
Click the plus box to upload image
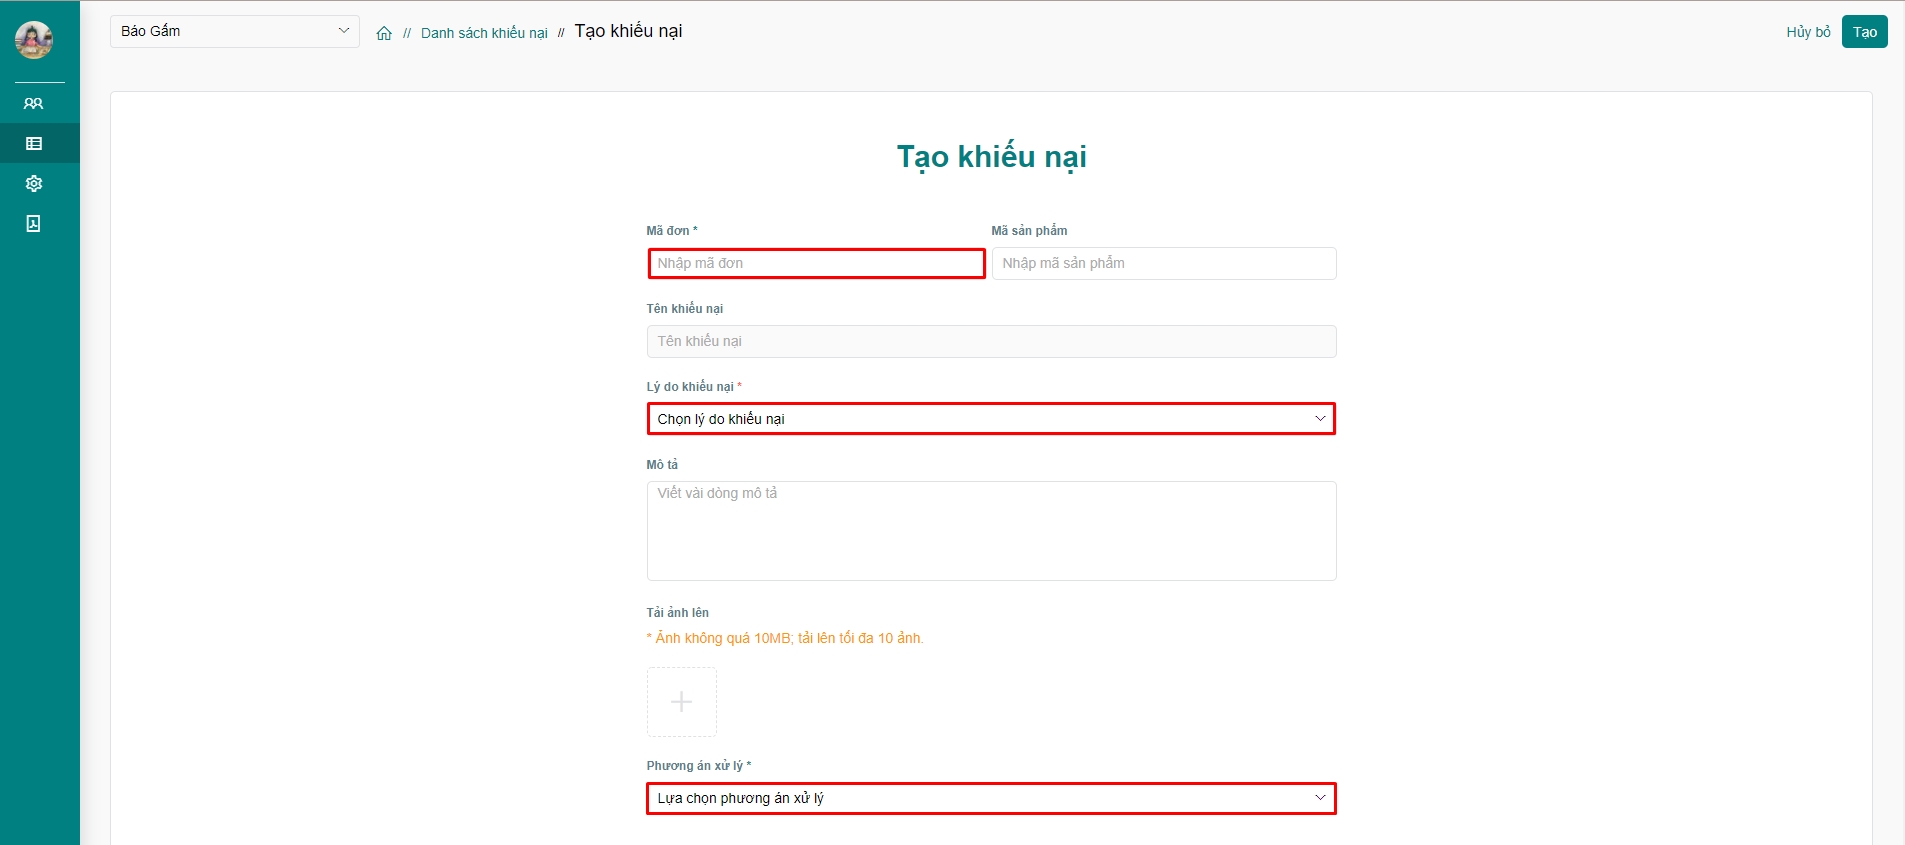681,702
